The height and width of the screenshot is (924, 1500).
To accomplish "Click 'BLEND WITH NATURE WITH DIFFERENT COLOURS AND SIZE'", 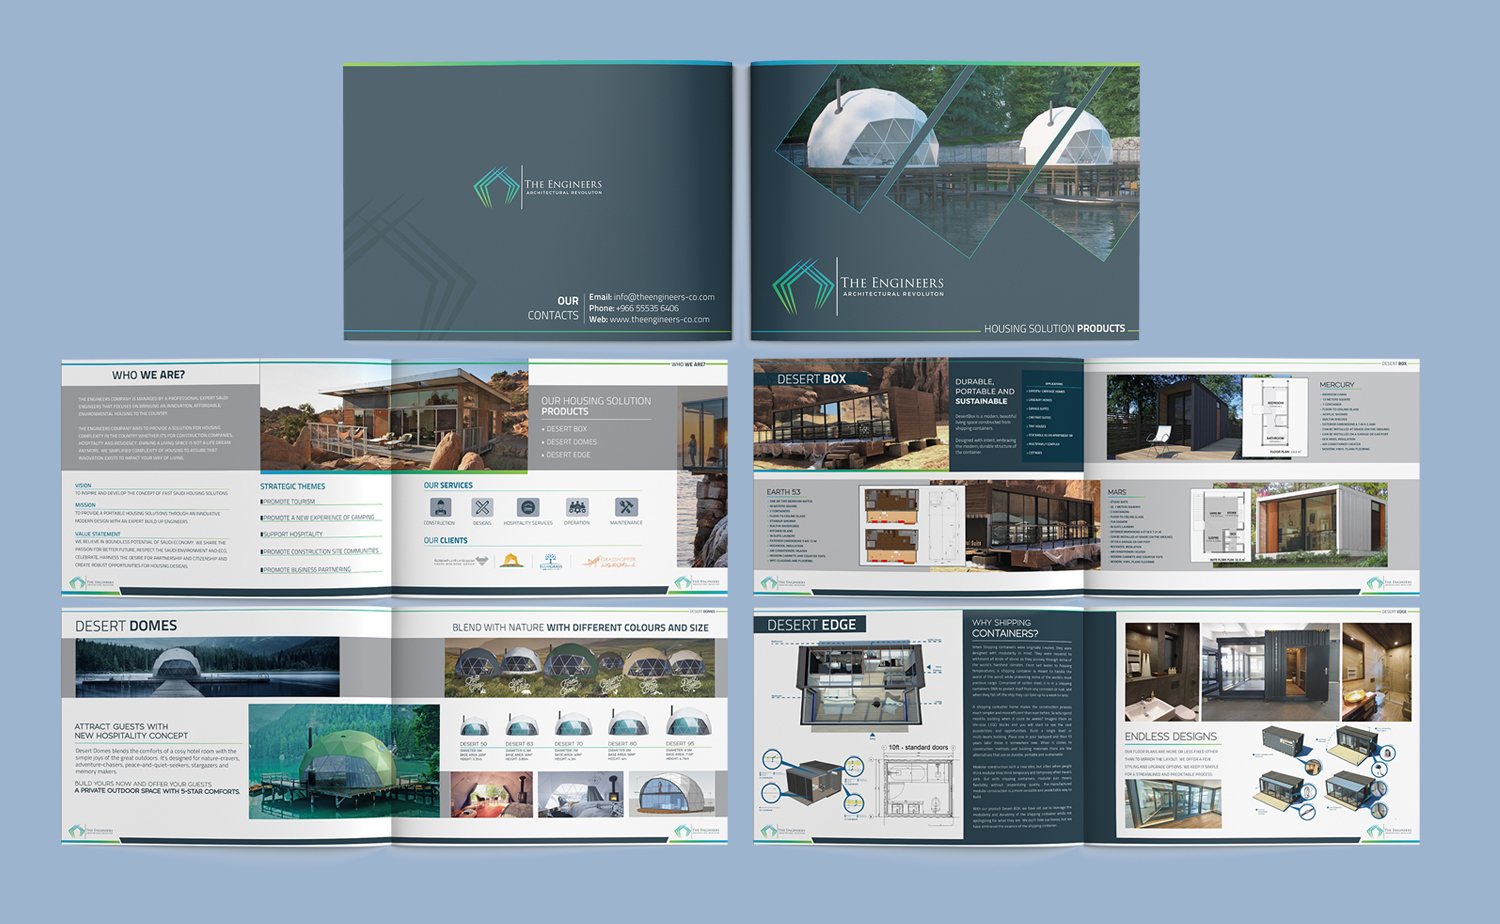I will pos(580,628).
